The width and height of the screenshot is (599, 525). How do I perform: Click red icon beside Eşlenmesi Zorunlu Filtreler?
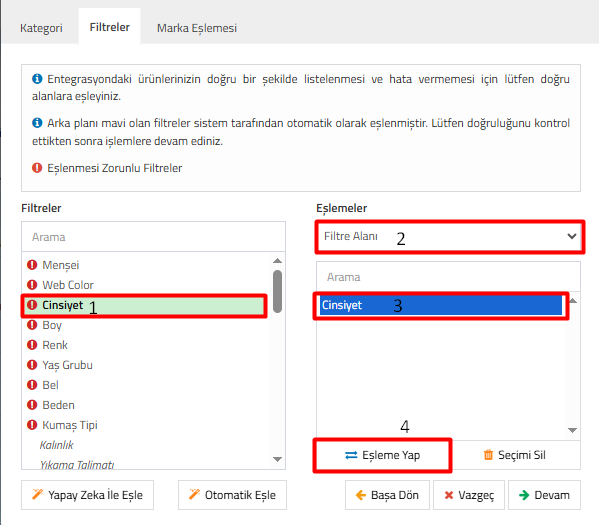[x=37, y=168]
